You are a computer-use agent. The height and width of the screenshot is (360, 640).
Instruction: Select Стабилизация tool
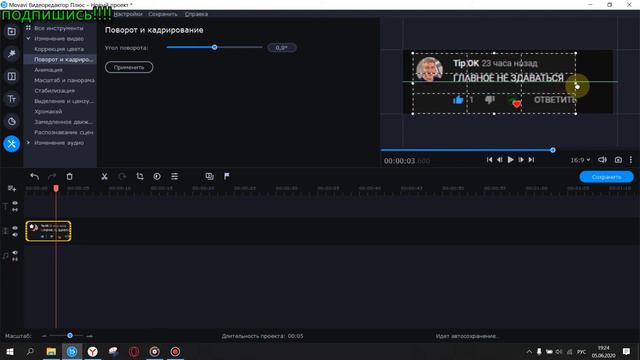(x=54, y=91)
